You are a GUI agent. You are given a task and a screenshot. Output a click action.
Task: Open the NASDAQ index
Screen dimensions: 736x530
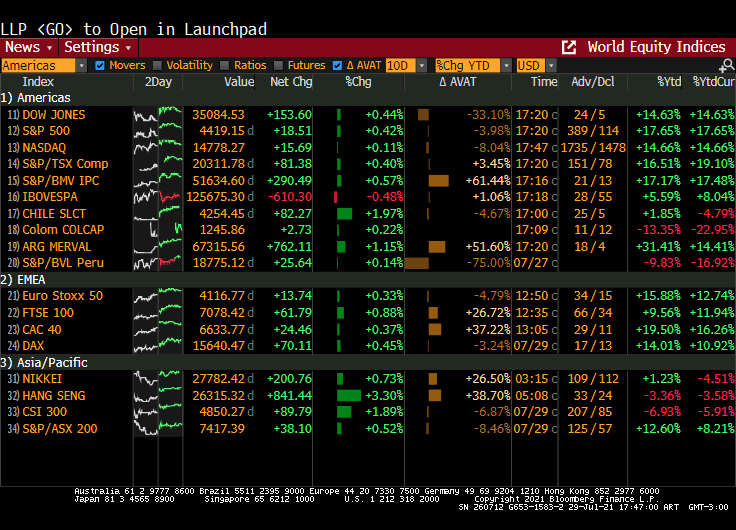[x=44, y=147]
